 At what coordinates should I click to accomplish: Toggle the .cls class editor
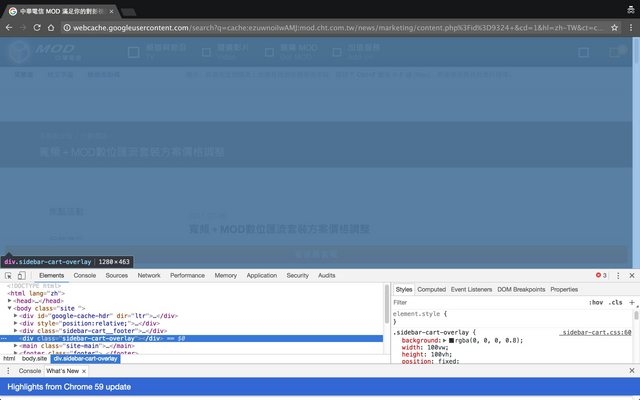pyautogui.click(x=616, y=302)
